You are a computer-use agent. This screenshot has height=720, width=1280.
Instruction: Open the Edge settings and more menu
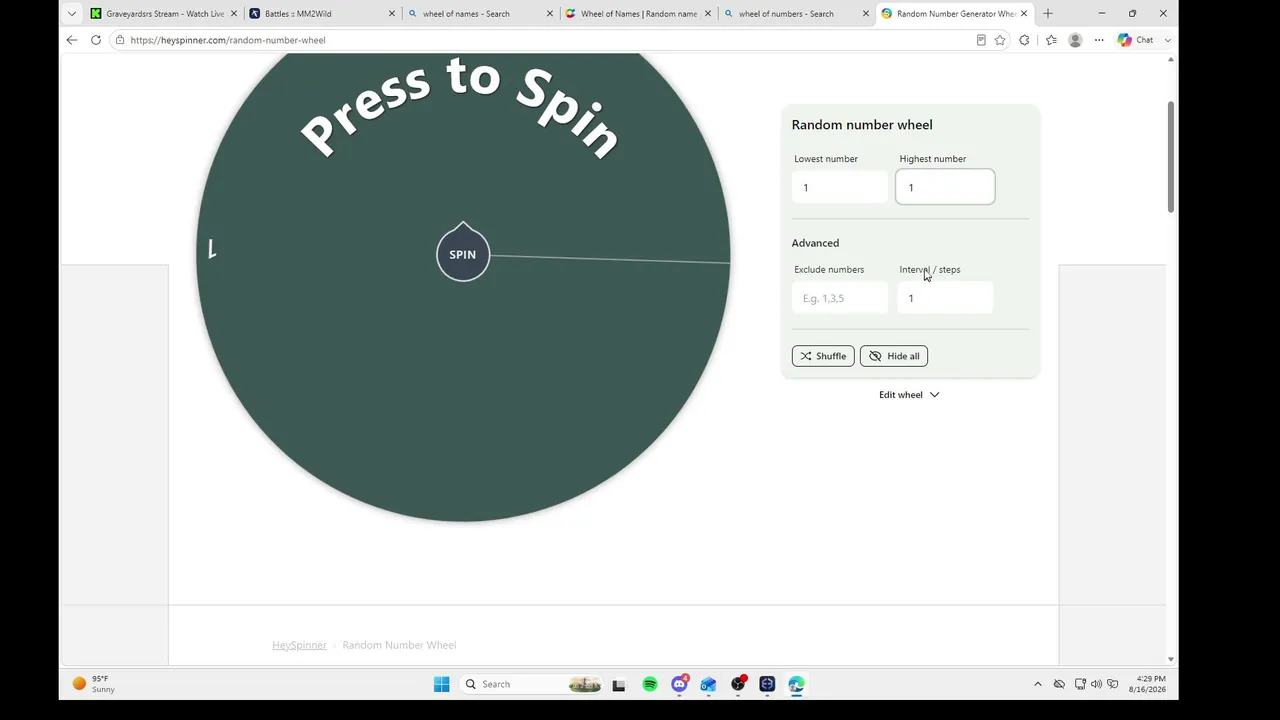tap(1099, 40)
